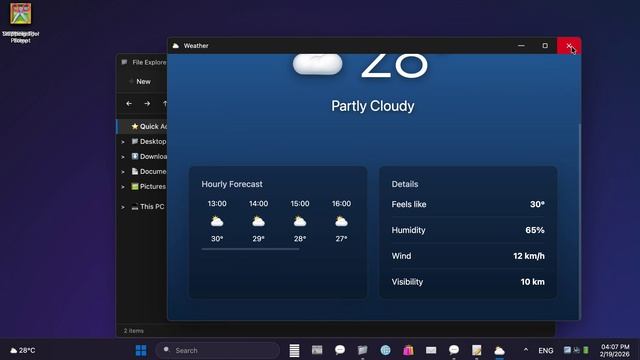Screen dimensions: 640x360
Task: Select Pictures in the File Explorer sidebar
Action: pos(142,187)
